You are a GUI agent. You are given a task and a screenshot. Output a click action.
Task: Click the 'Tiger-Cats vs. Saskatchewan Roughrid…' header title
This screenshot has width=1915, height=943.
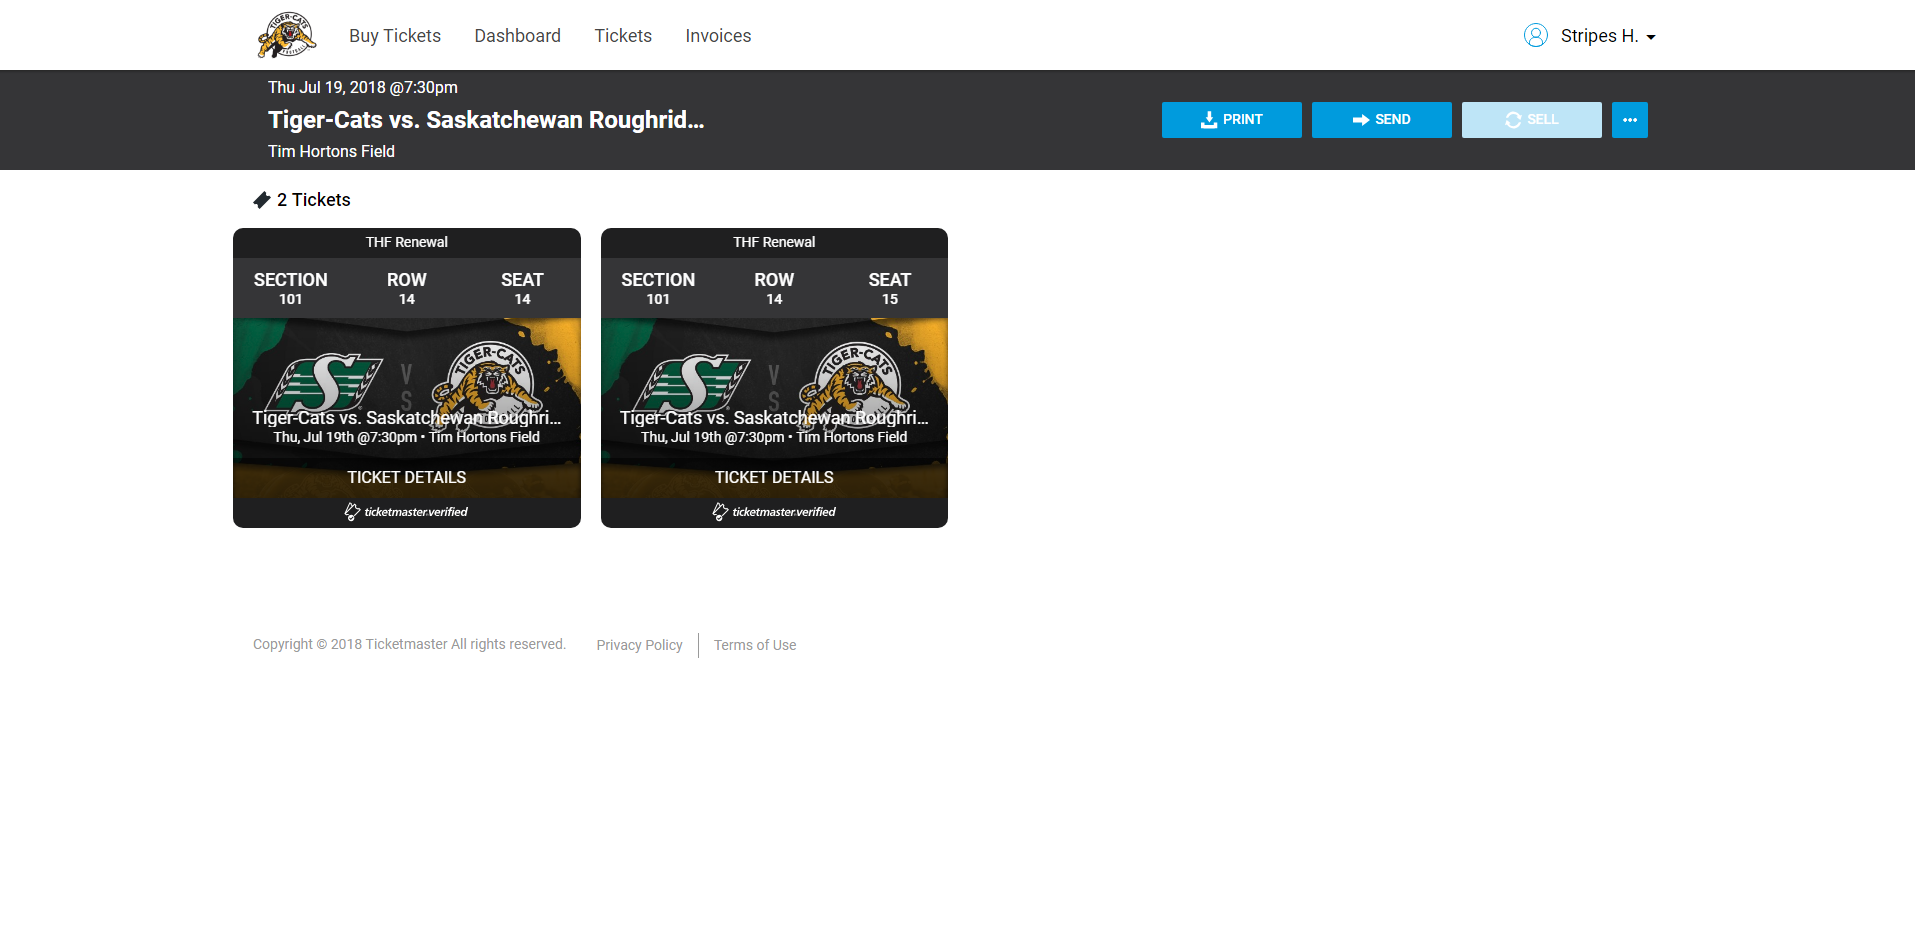click(486, 120)
